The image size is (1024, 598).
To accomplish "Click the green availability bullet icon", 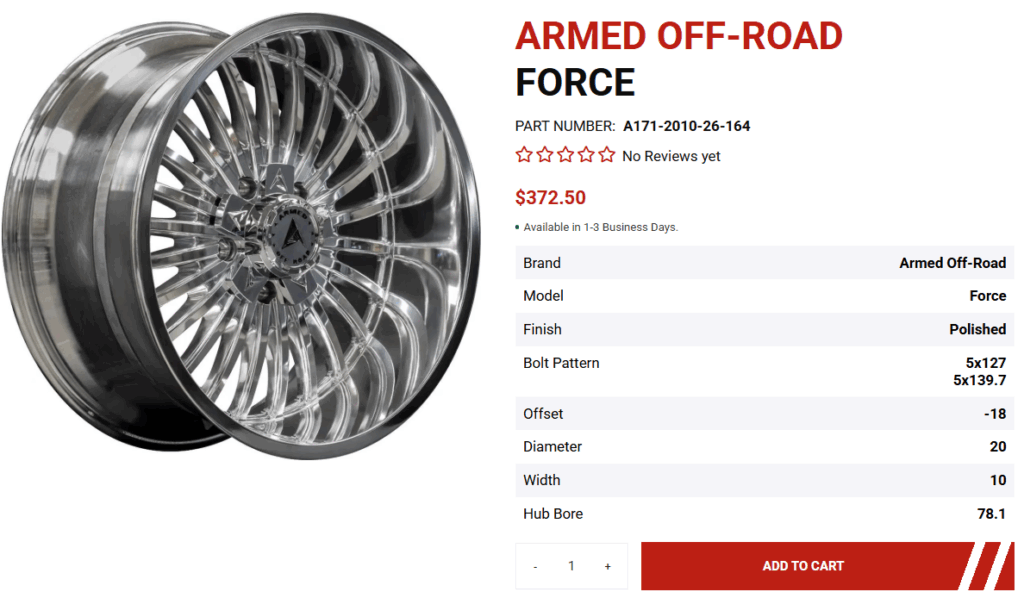I will point(516,227).
